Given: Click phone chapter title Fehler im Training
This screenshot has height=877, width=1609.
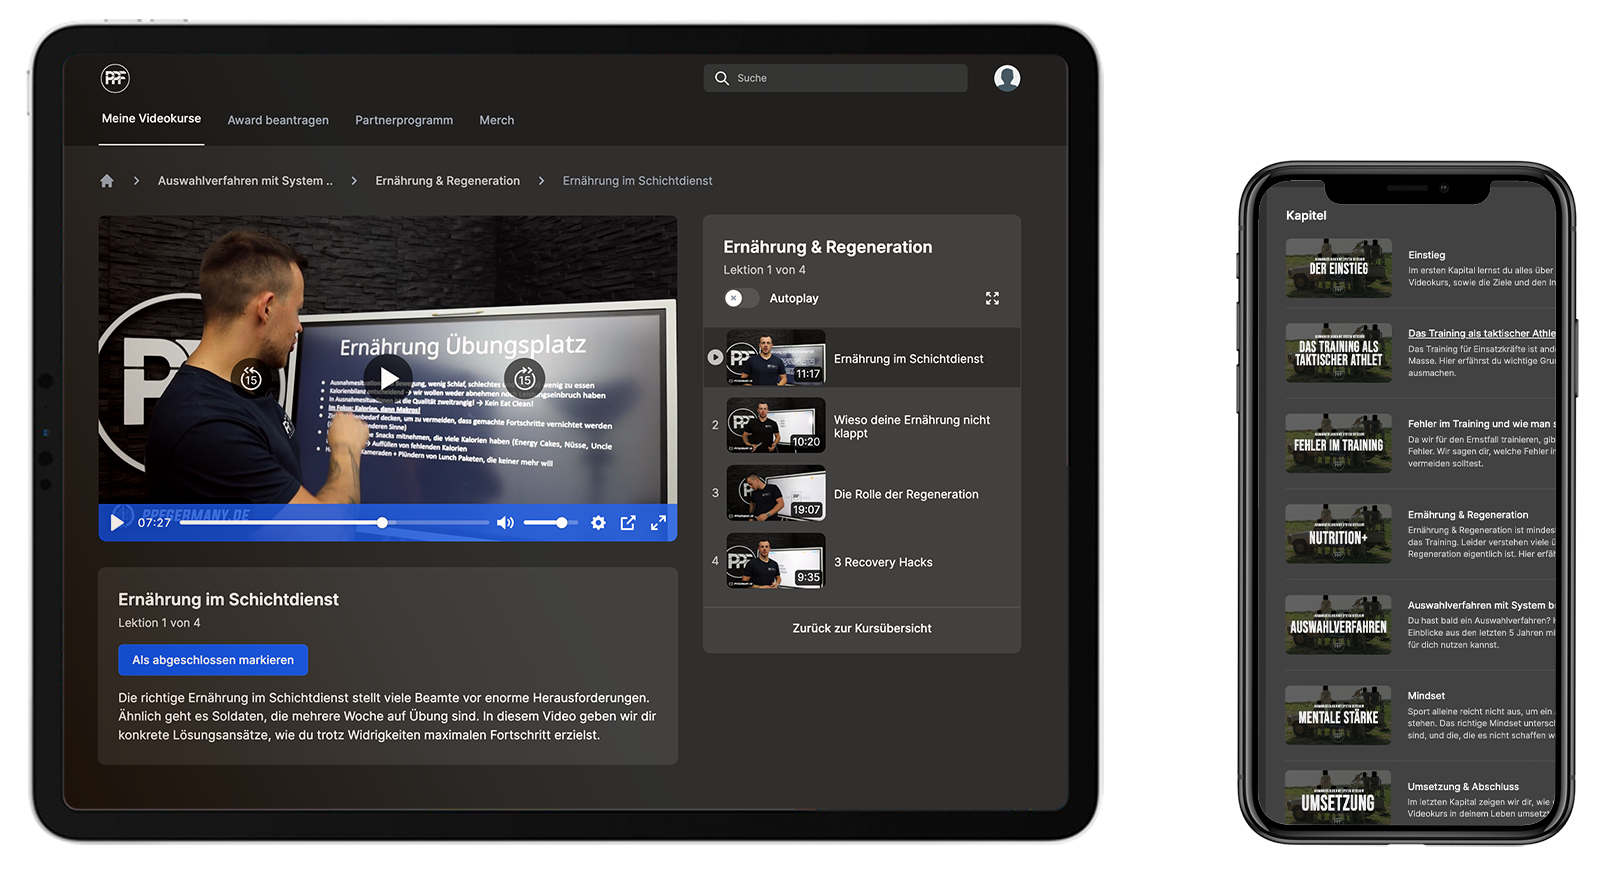Looking at the screenshot, I should pos(1482,424).
